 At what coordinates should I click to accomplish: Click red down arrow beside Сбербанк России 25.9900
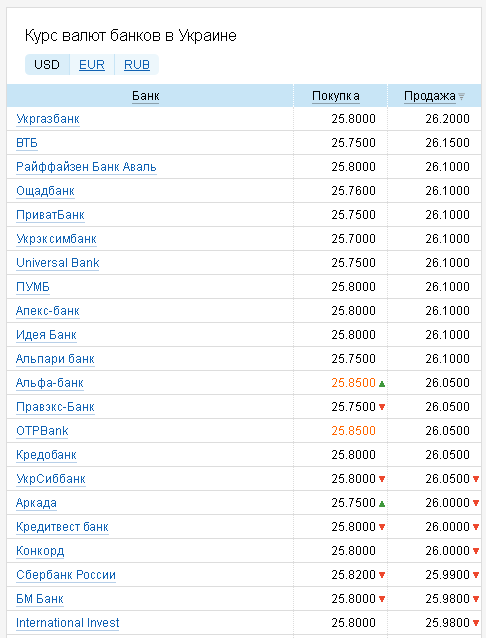476,575
